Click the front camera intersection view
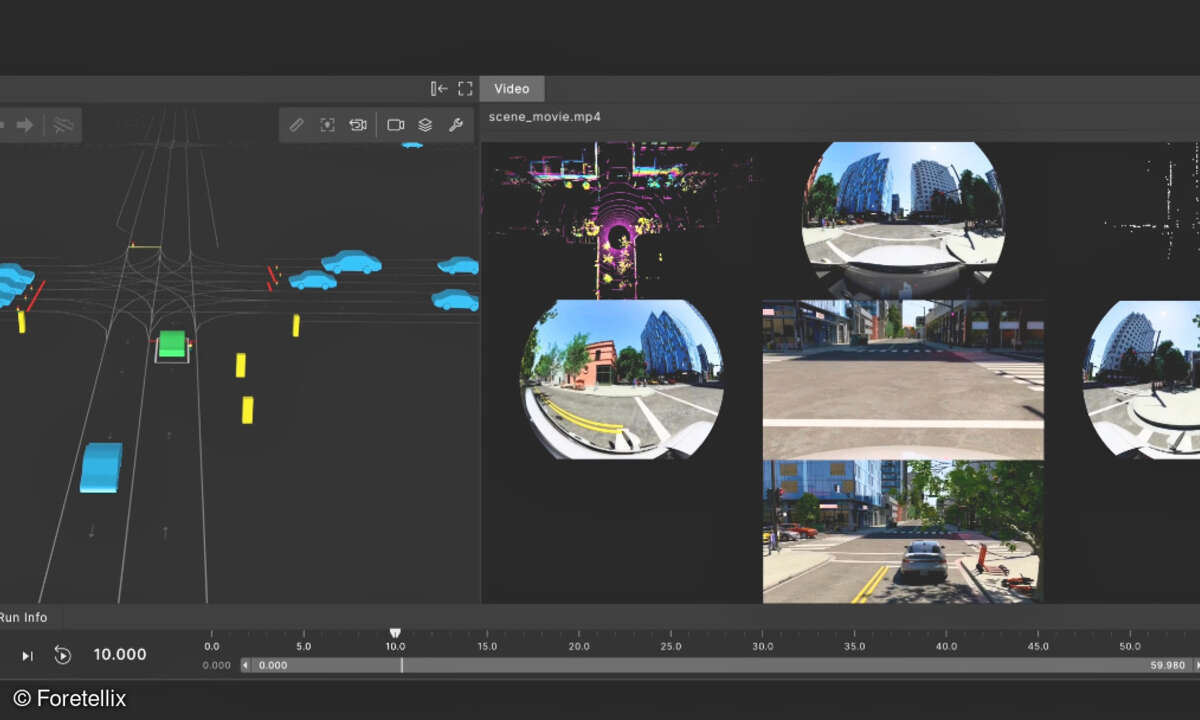The image size is (1200, 720). tap(903, 379)
